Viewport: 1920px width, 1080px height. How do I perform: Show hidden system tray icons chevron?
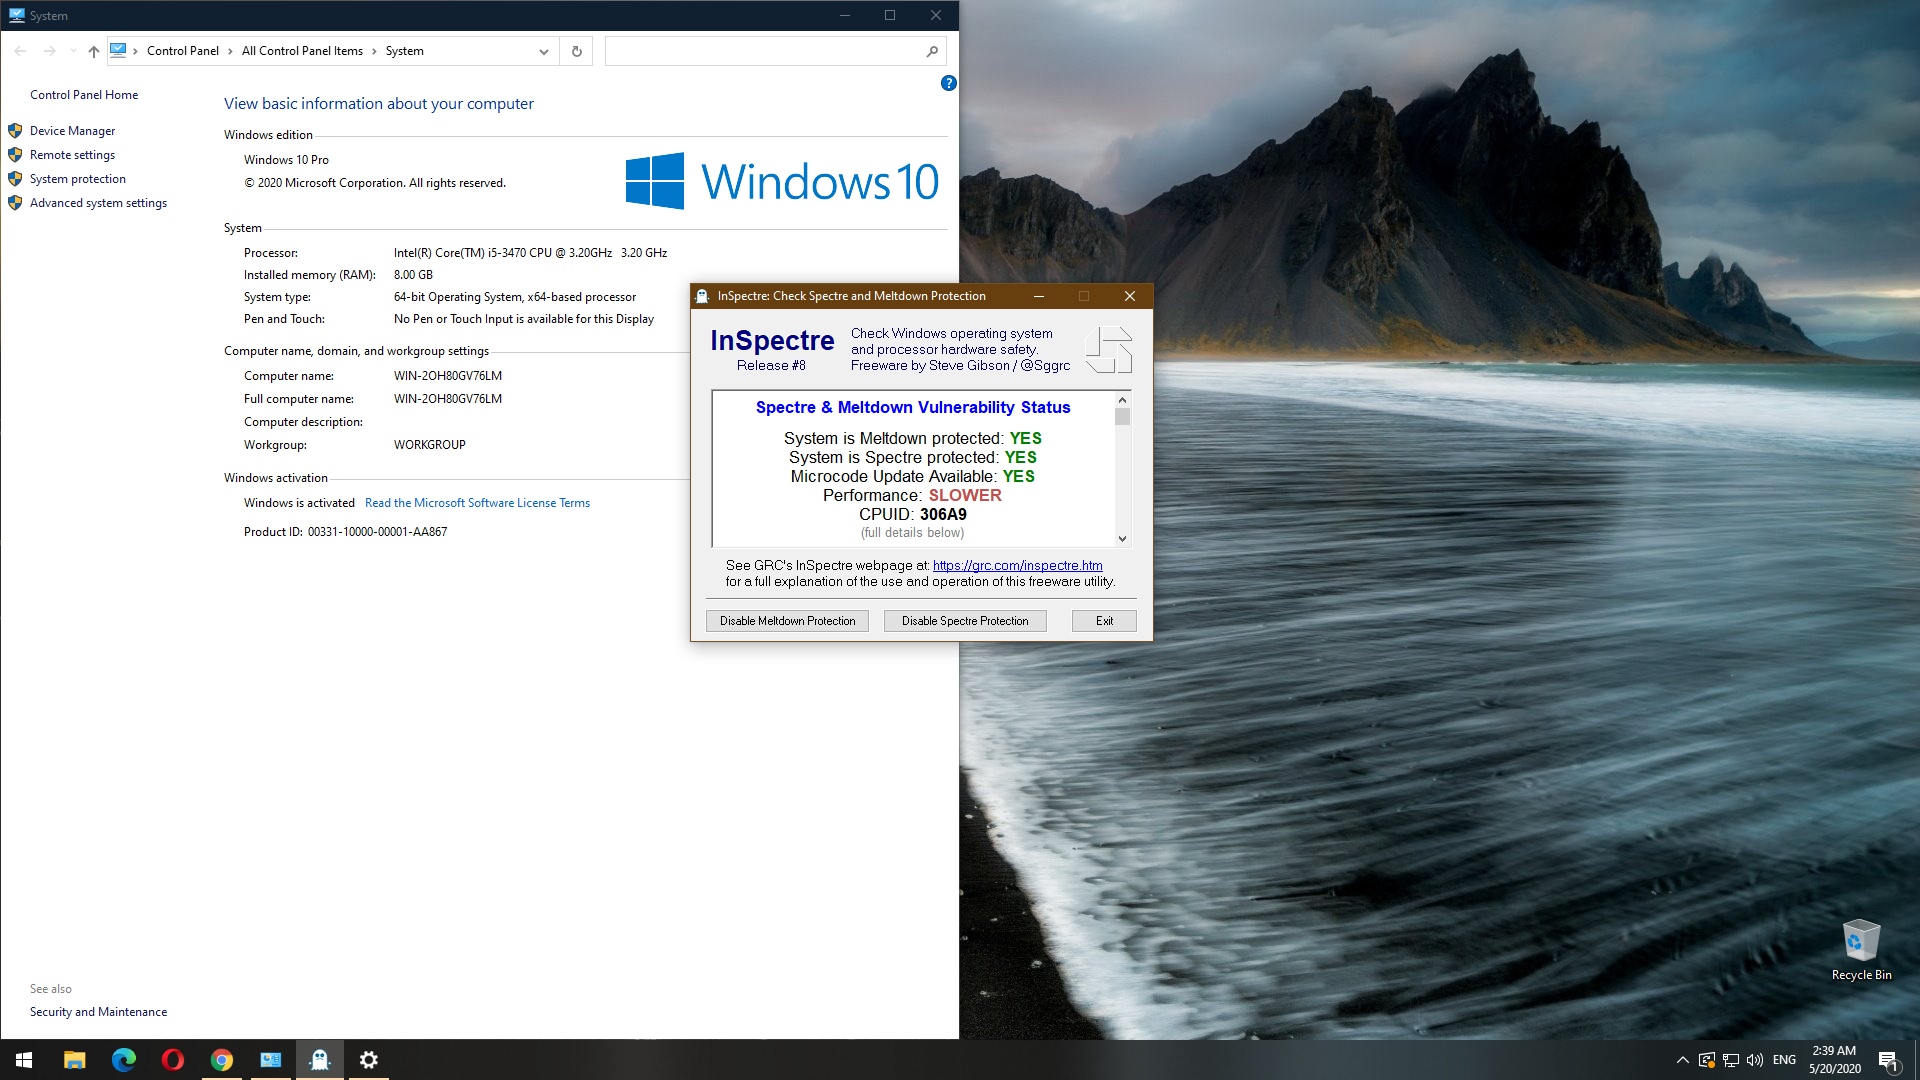click(1682, 1060)
